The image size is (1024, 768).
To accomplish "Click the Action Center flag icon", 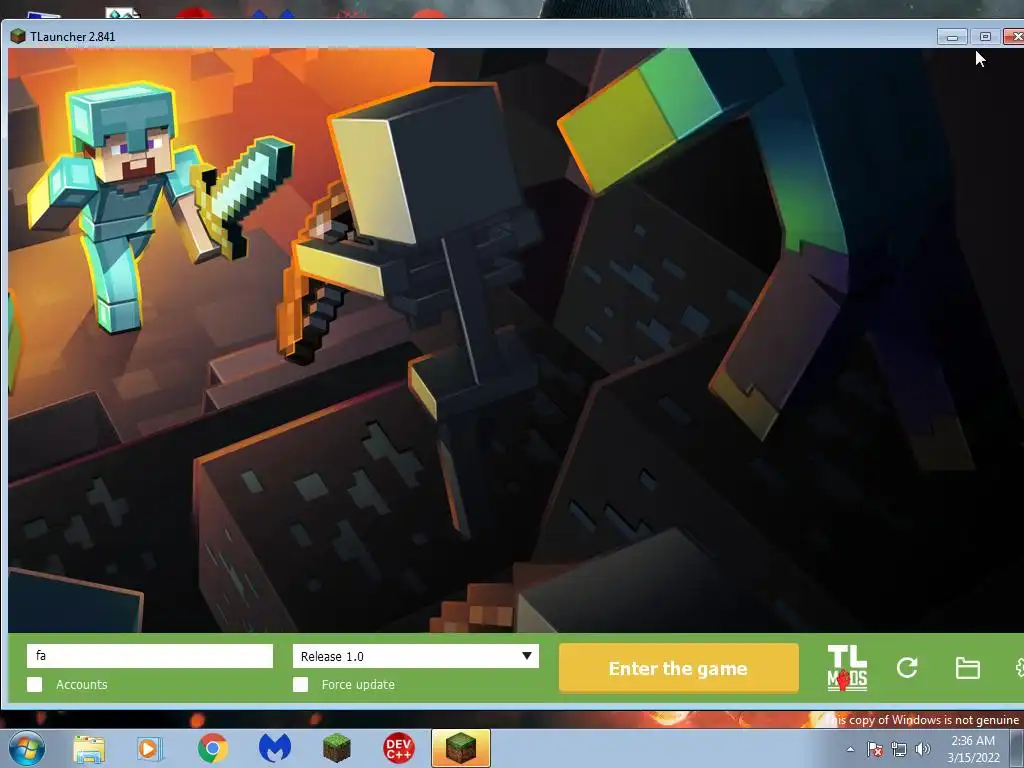I will (x=875, y=749).
